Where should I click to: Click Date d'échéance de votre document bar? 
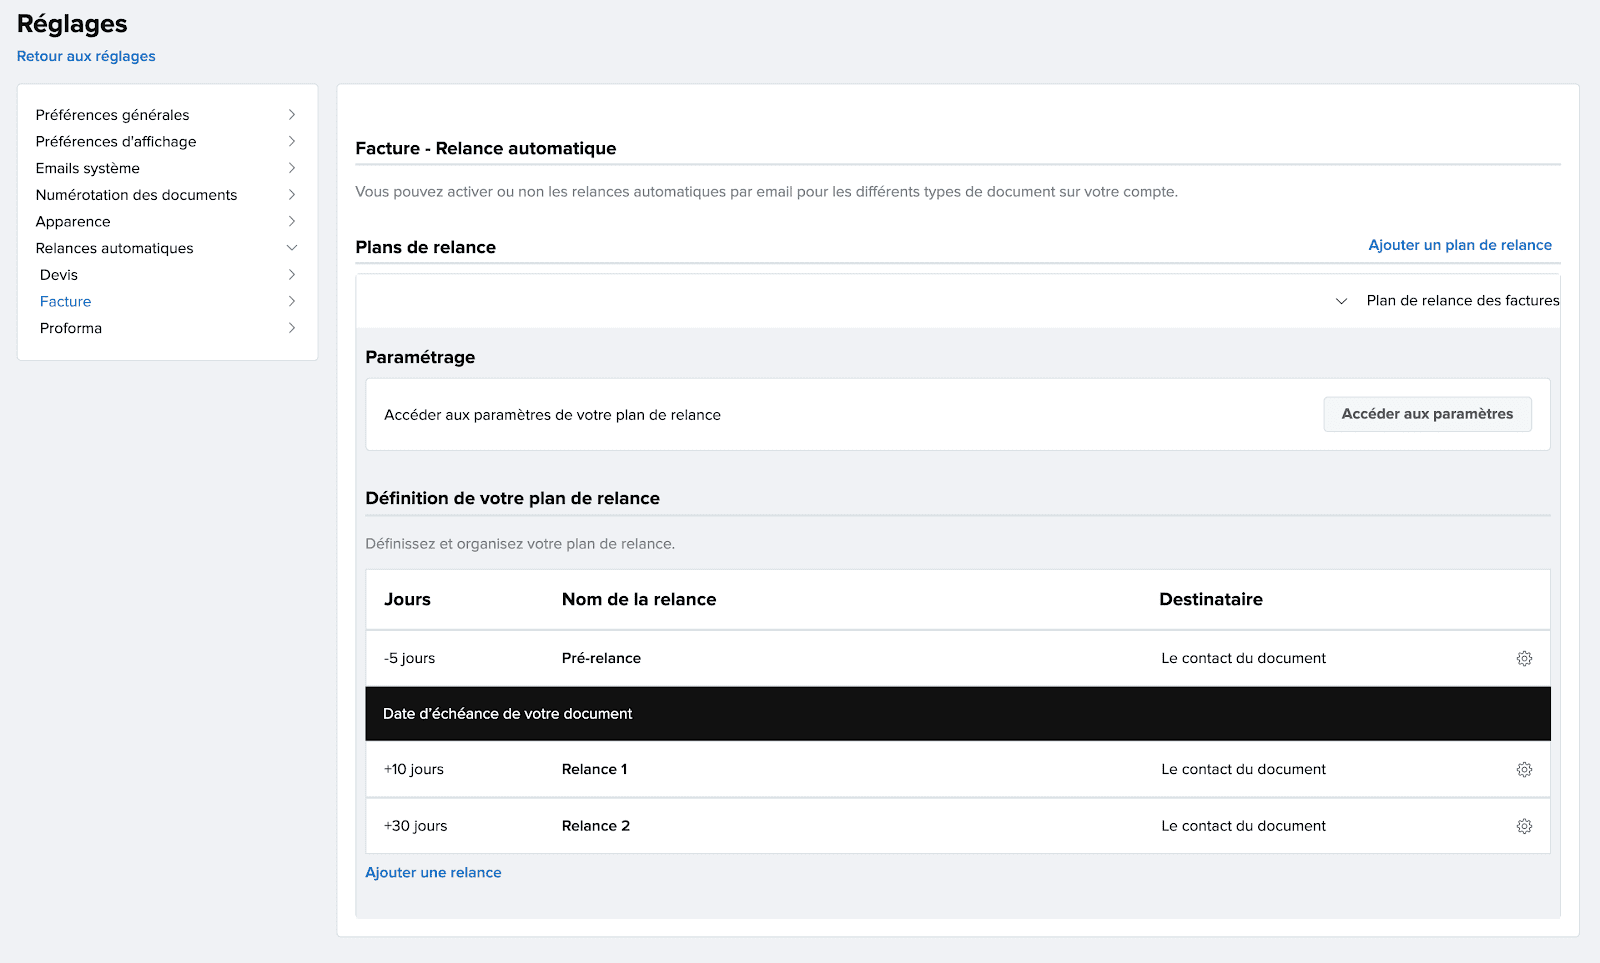pos(958,714)
